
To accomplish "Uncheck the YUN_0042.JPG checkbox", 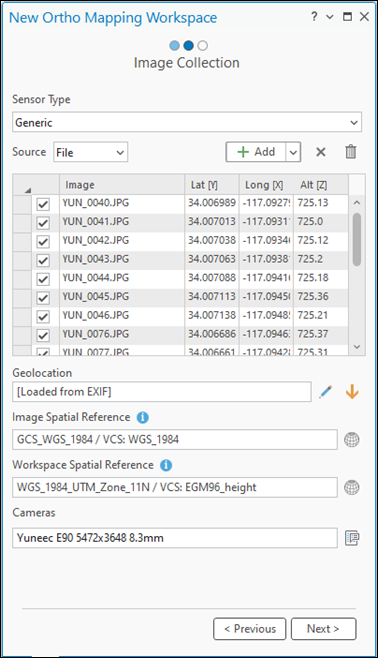I will [43, 242].
